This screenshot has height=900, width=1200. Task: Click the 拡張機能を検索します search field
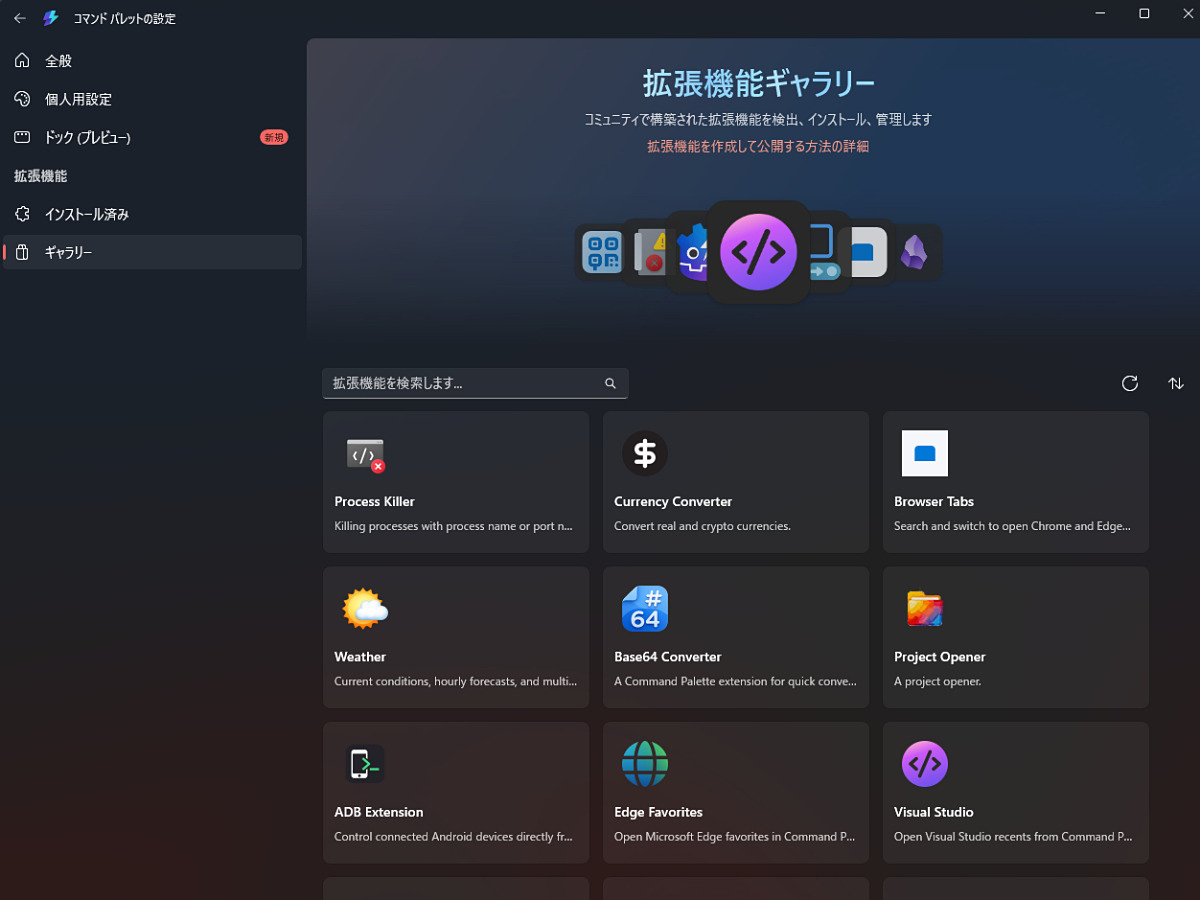pos(475,383)
